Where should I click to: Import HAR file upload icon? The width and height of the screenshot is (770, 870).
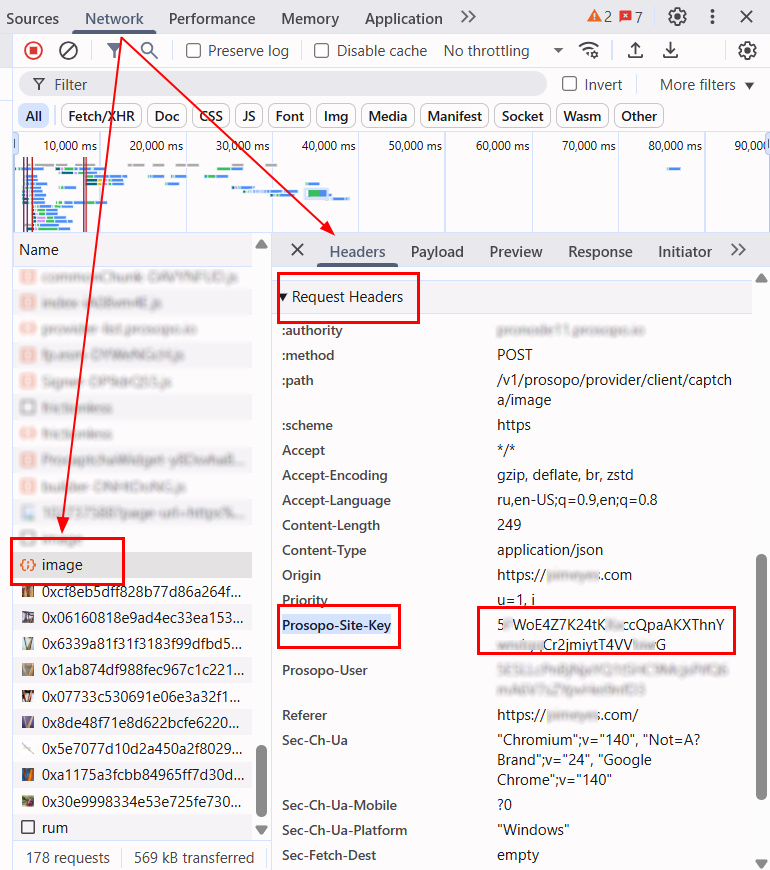pos(635,51)
